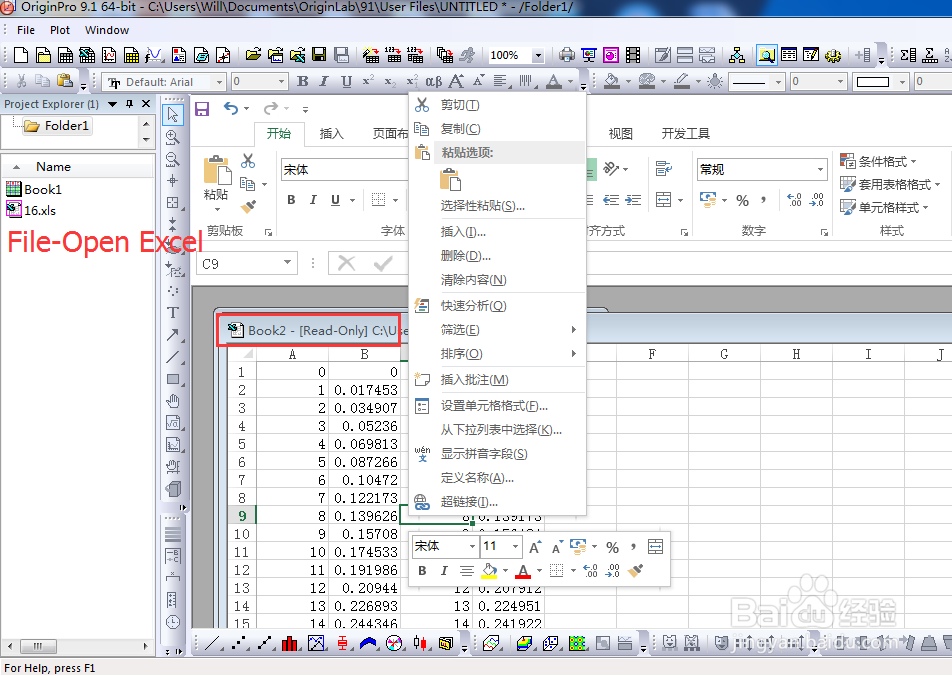The image size is (952, 676).
Task: Select the Line drawing tool
Action: [173, 357]
